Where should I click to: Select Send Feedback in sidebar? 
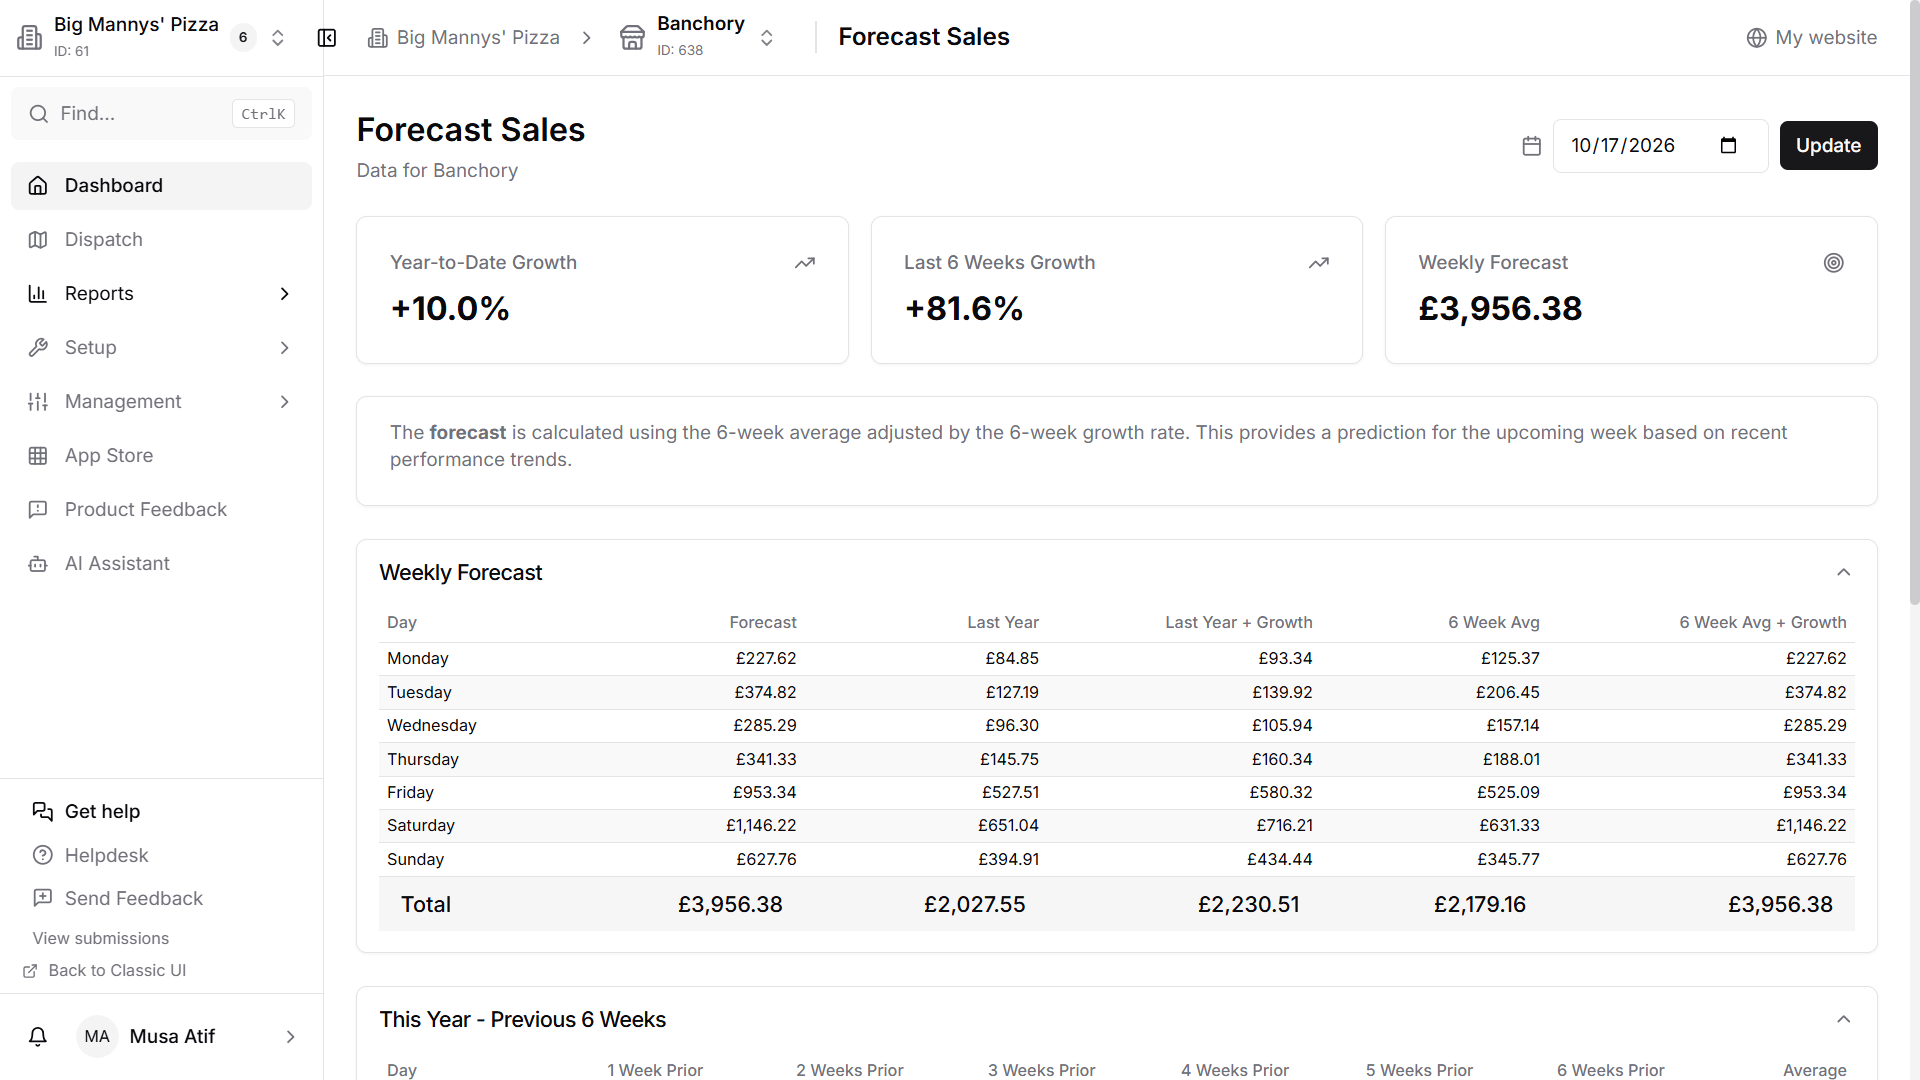pyautogui.click(x=133, y=899)
